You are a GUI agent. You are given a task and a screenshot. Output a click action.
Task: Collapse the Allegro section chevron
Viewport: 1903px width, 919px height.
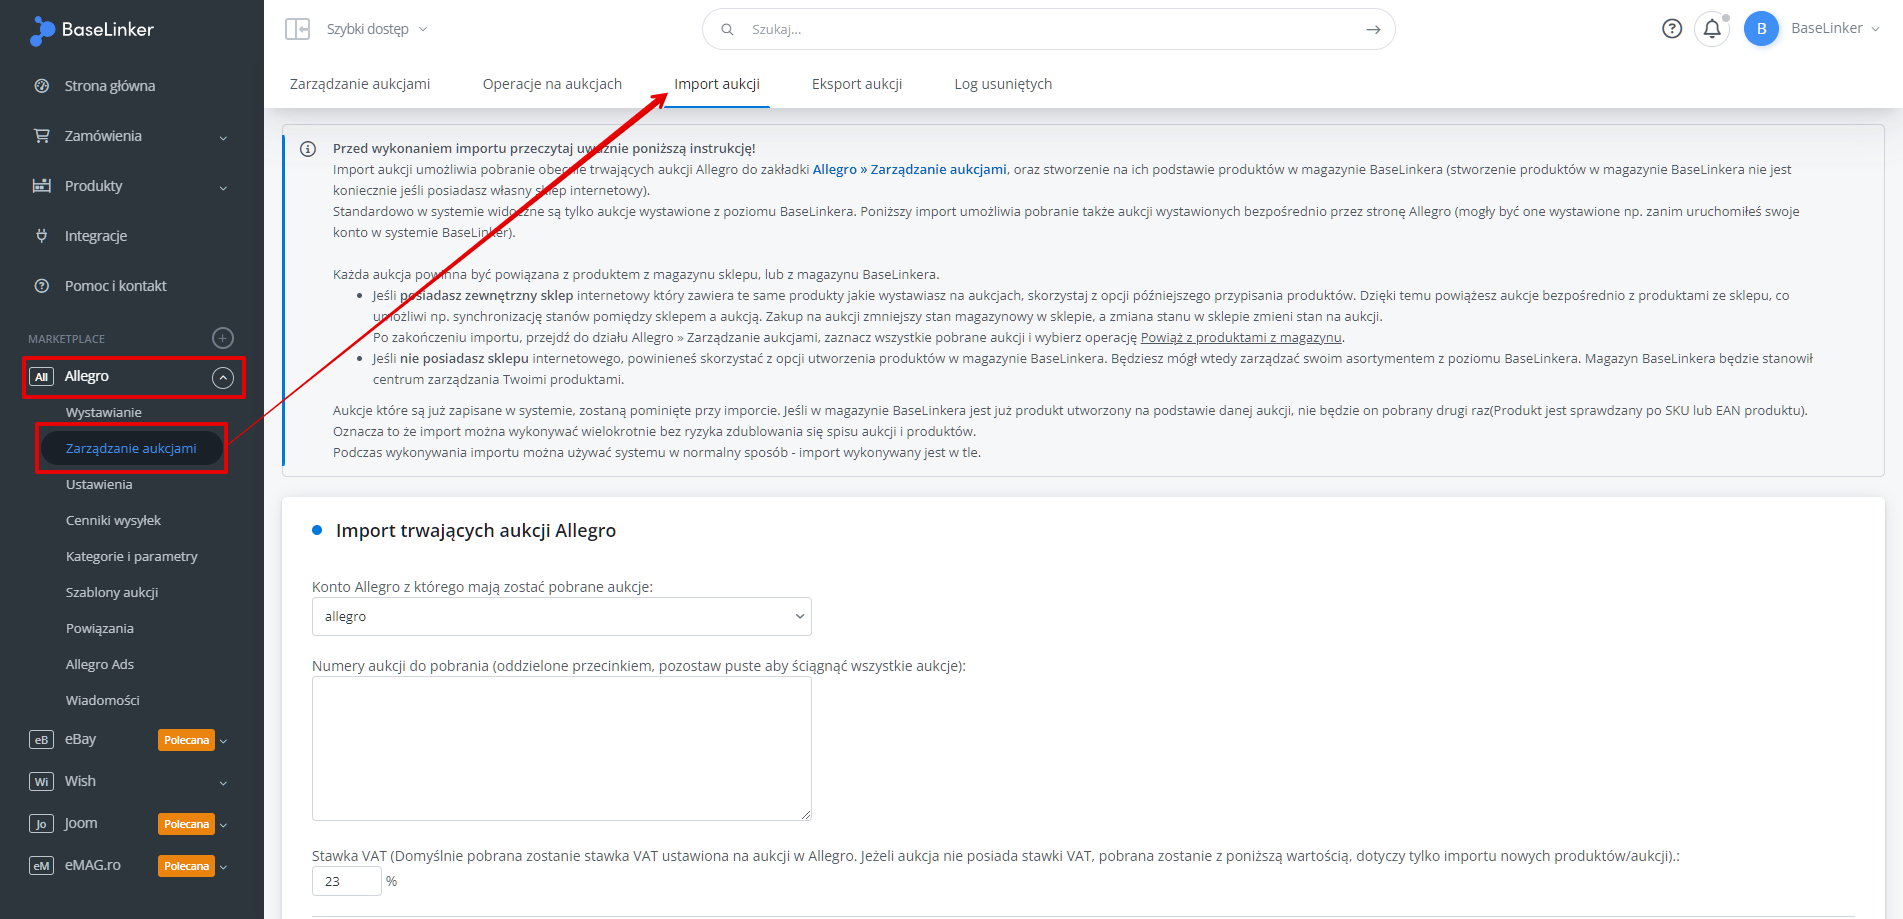[223, 377]
